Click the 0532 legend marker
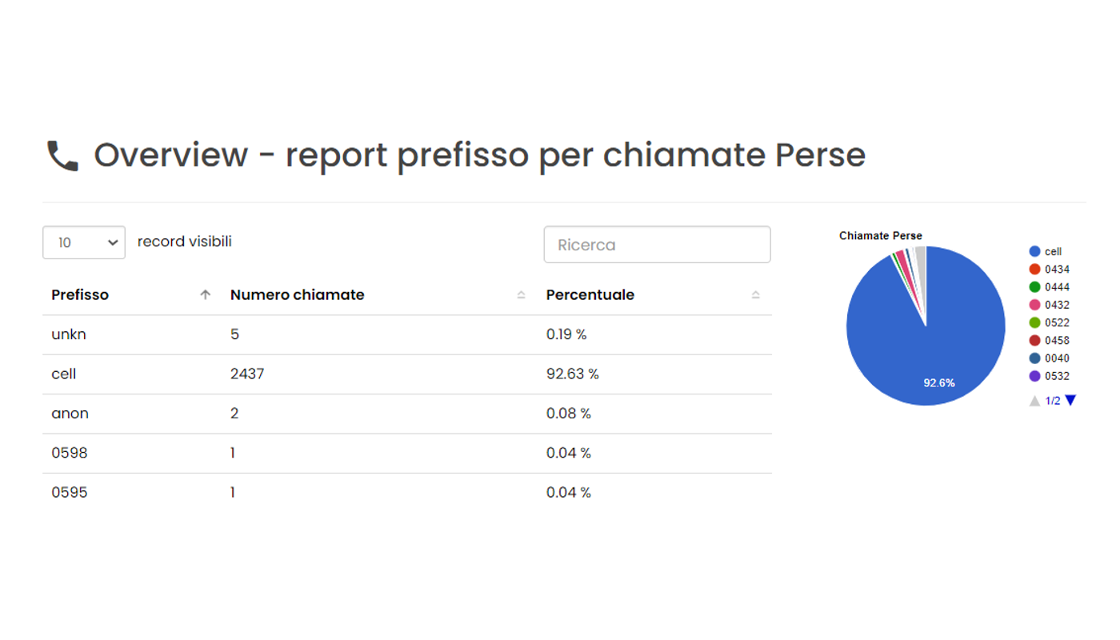Image resolution: width=1120 pixels, height=640 pixels. coord(1033,375)
